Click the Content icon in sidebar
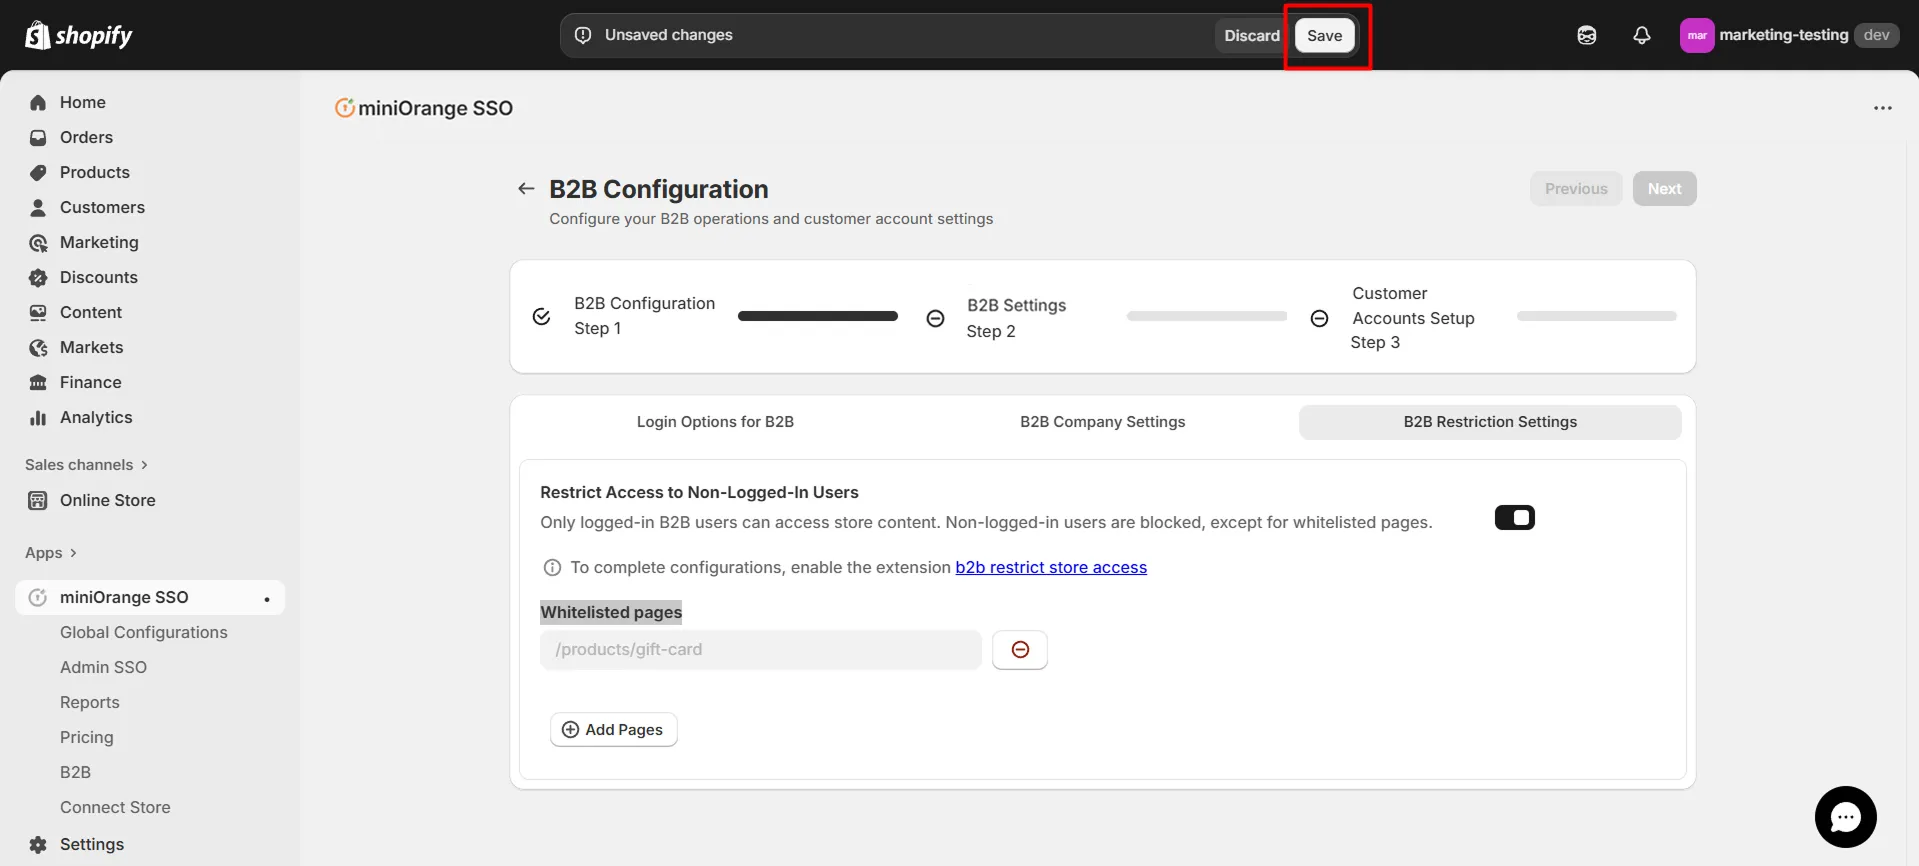The image size is (1919, 866). tap(38, 312)
